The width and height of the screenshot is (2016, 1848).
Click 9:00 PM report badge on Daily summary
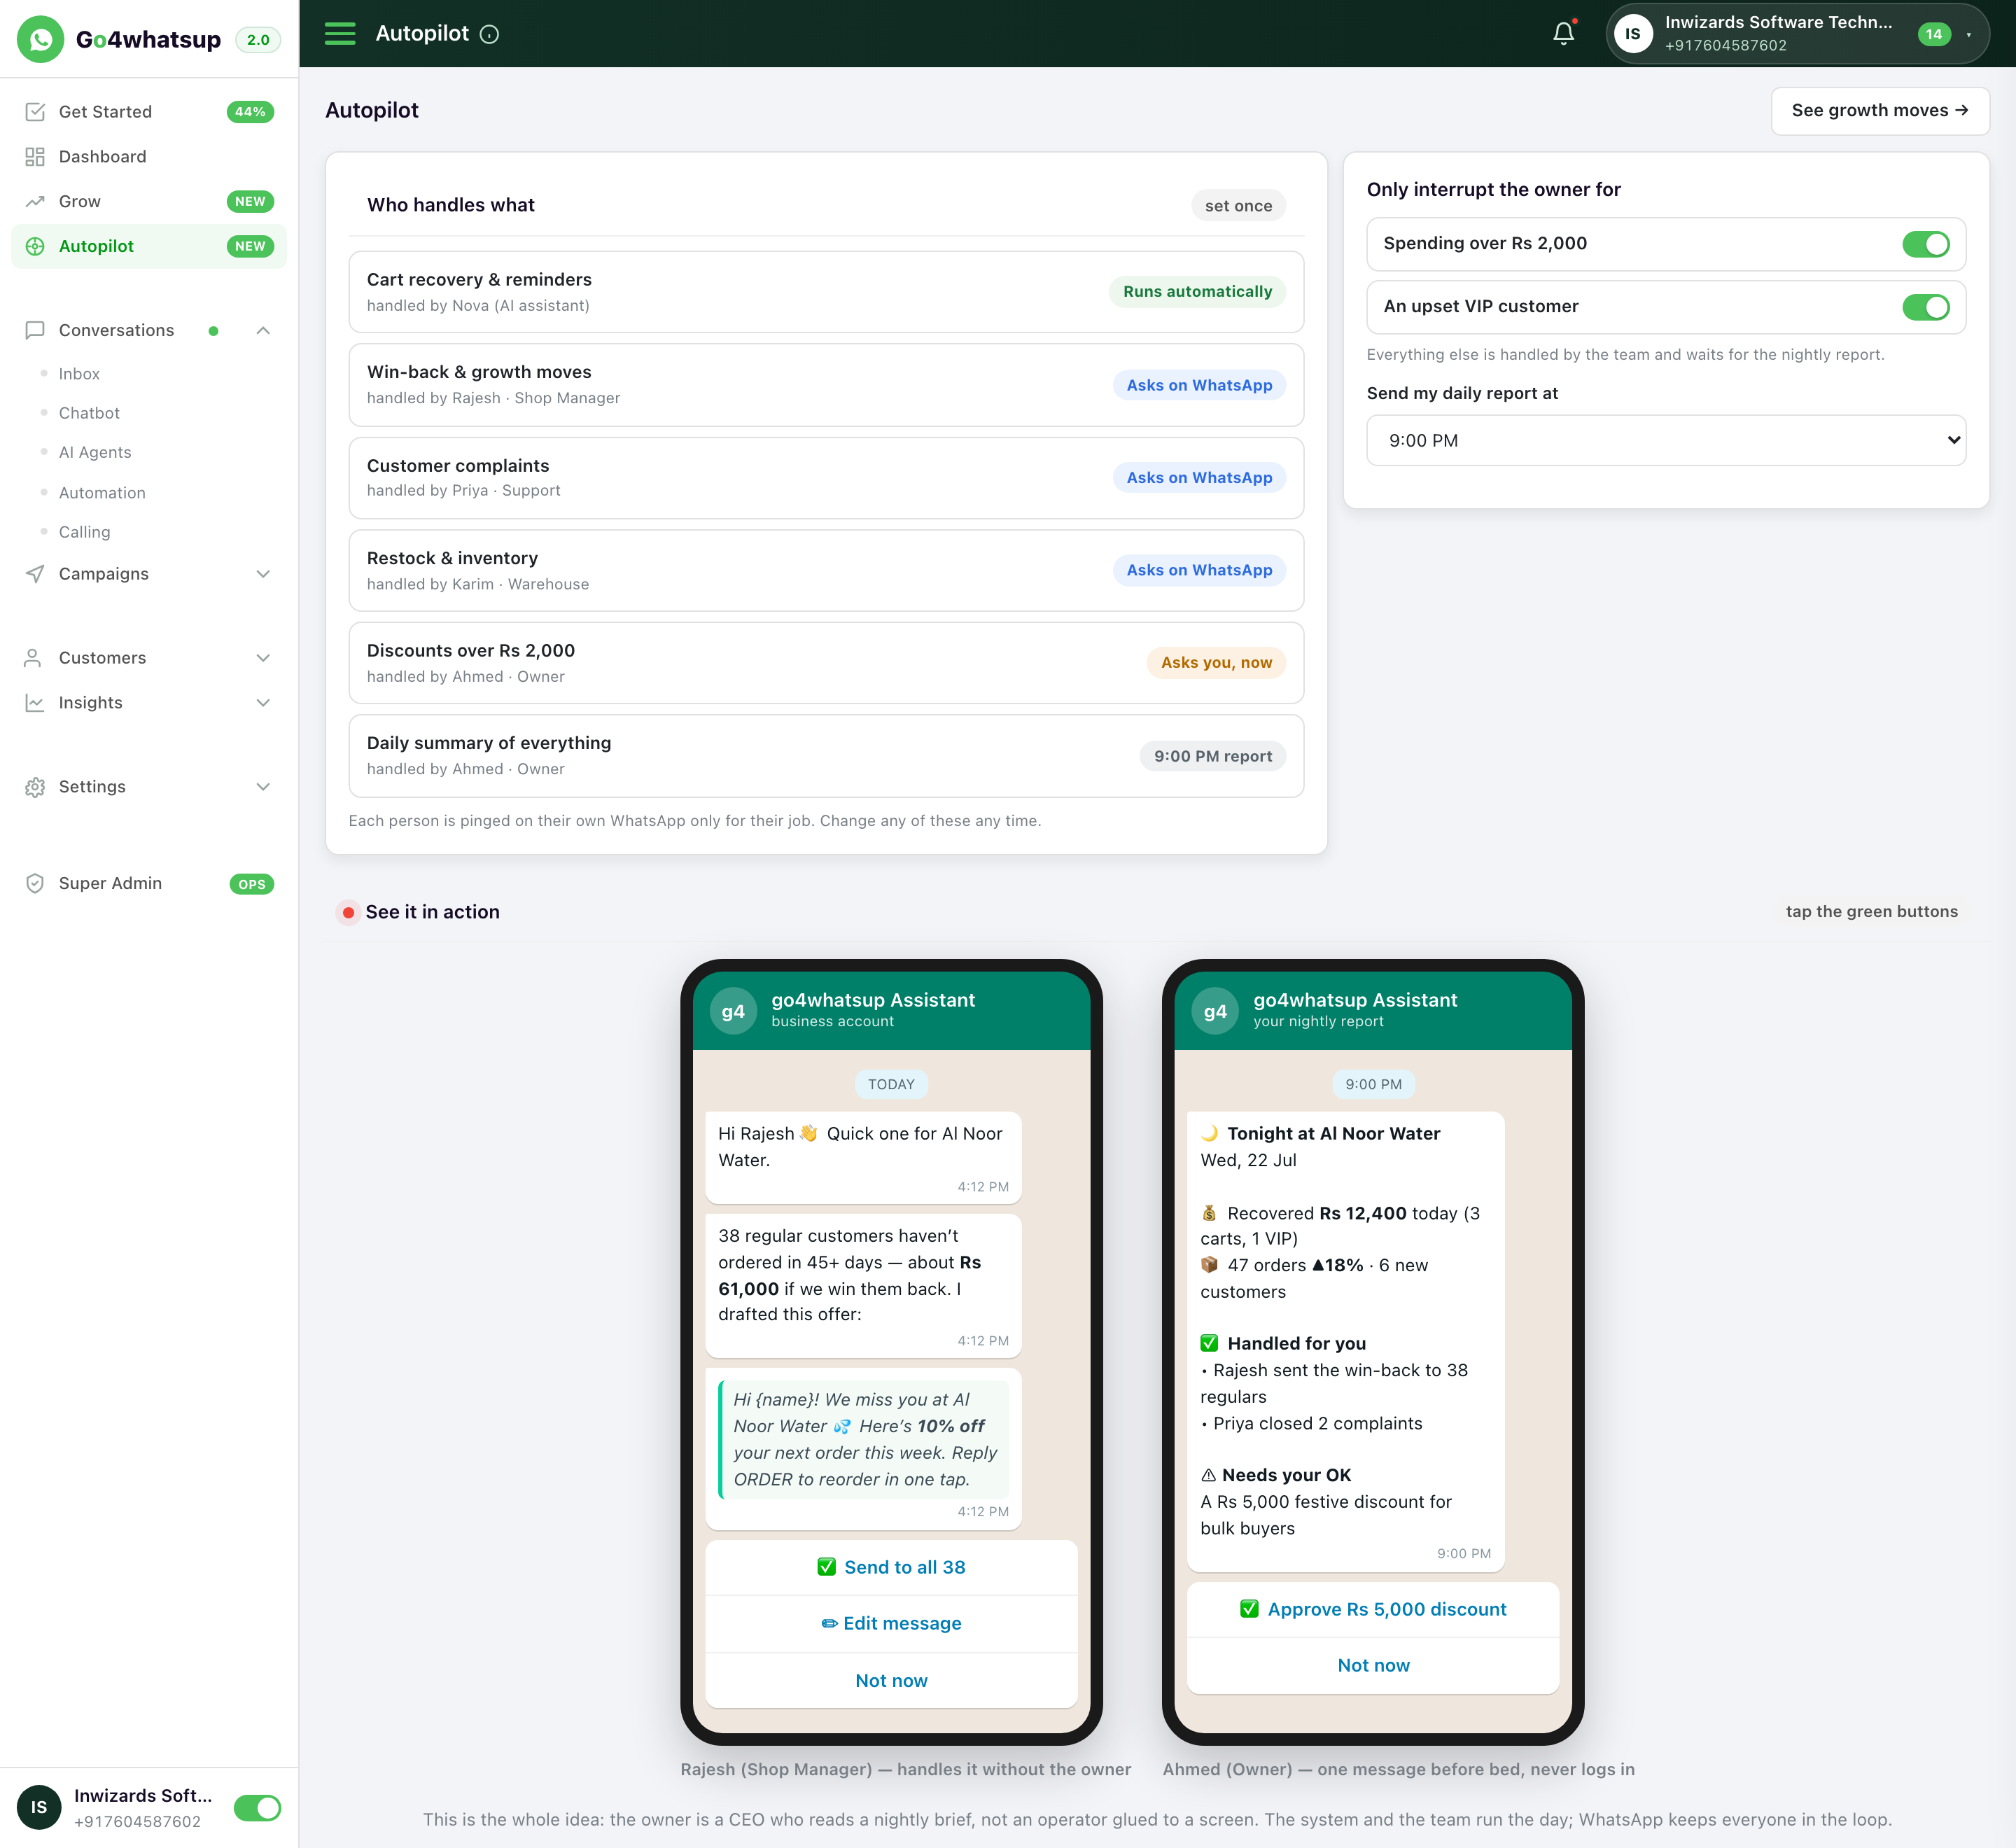tap(1213, 756)
